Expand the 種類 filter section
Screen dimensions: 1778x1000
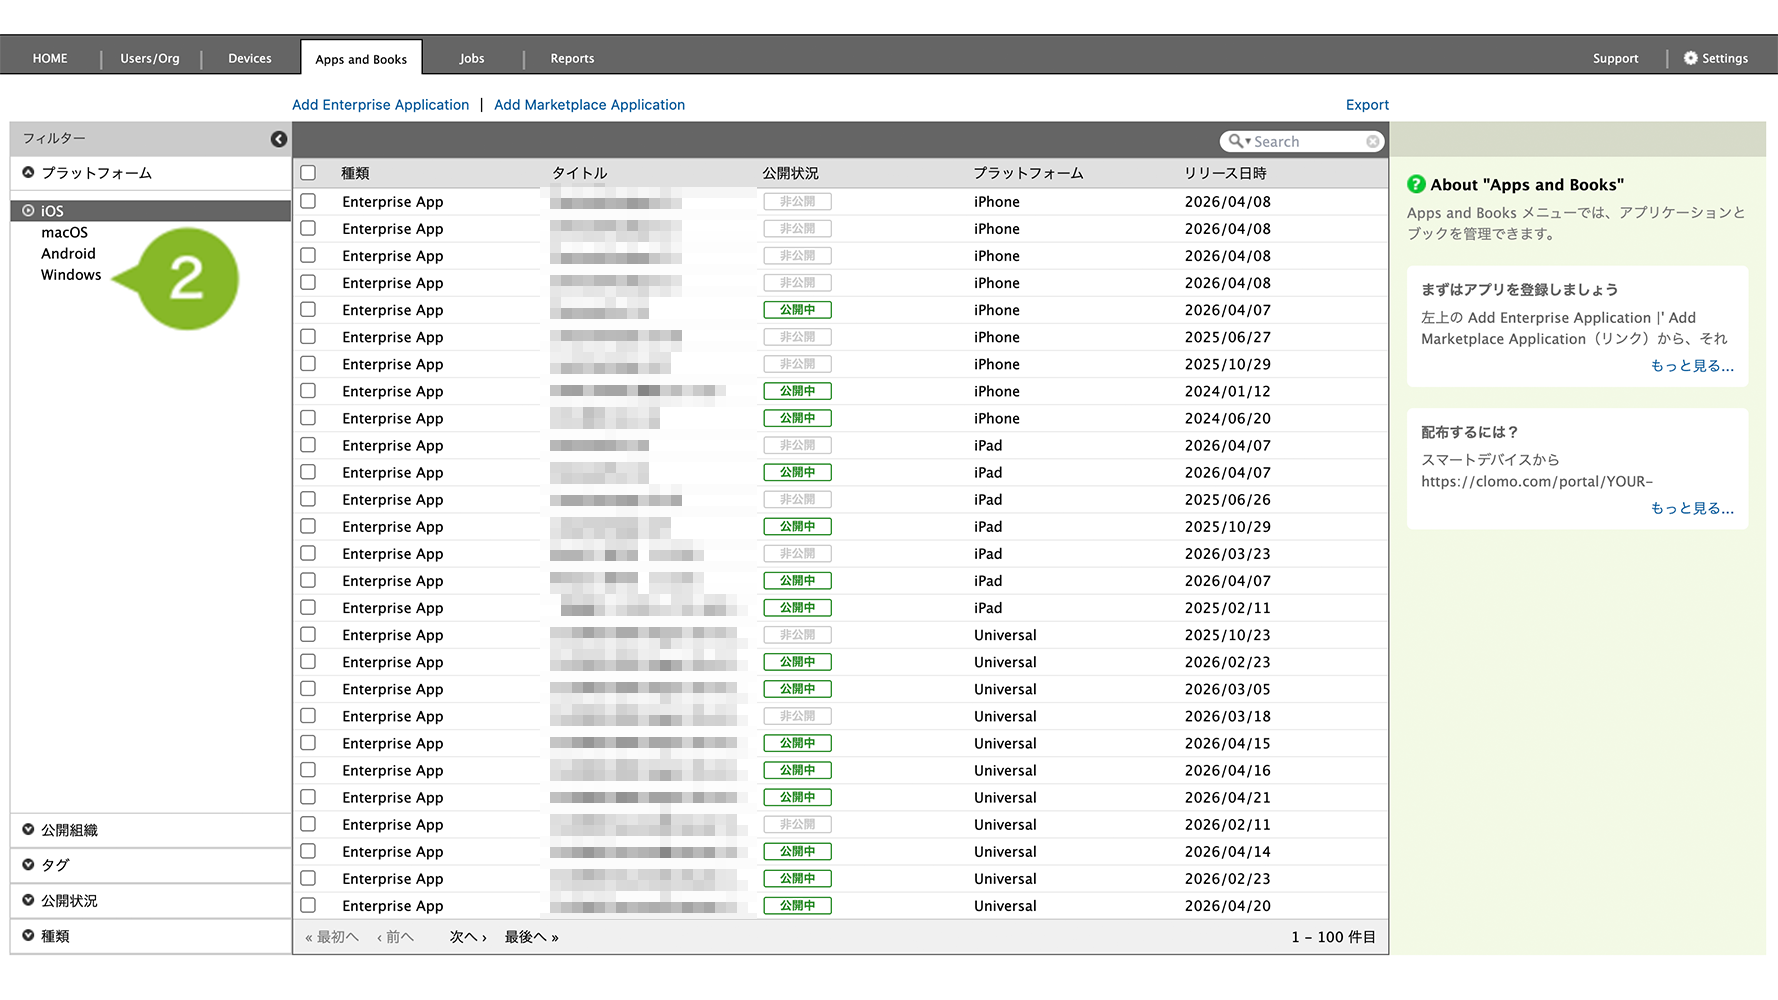28,935
